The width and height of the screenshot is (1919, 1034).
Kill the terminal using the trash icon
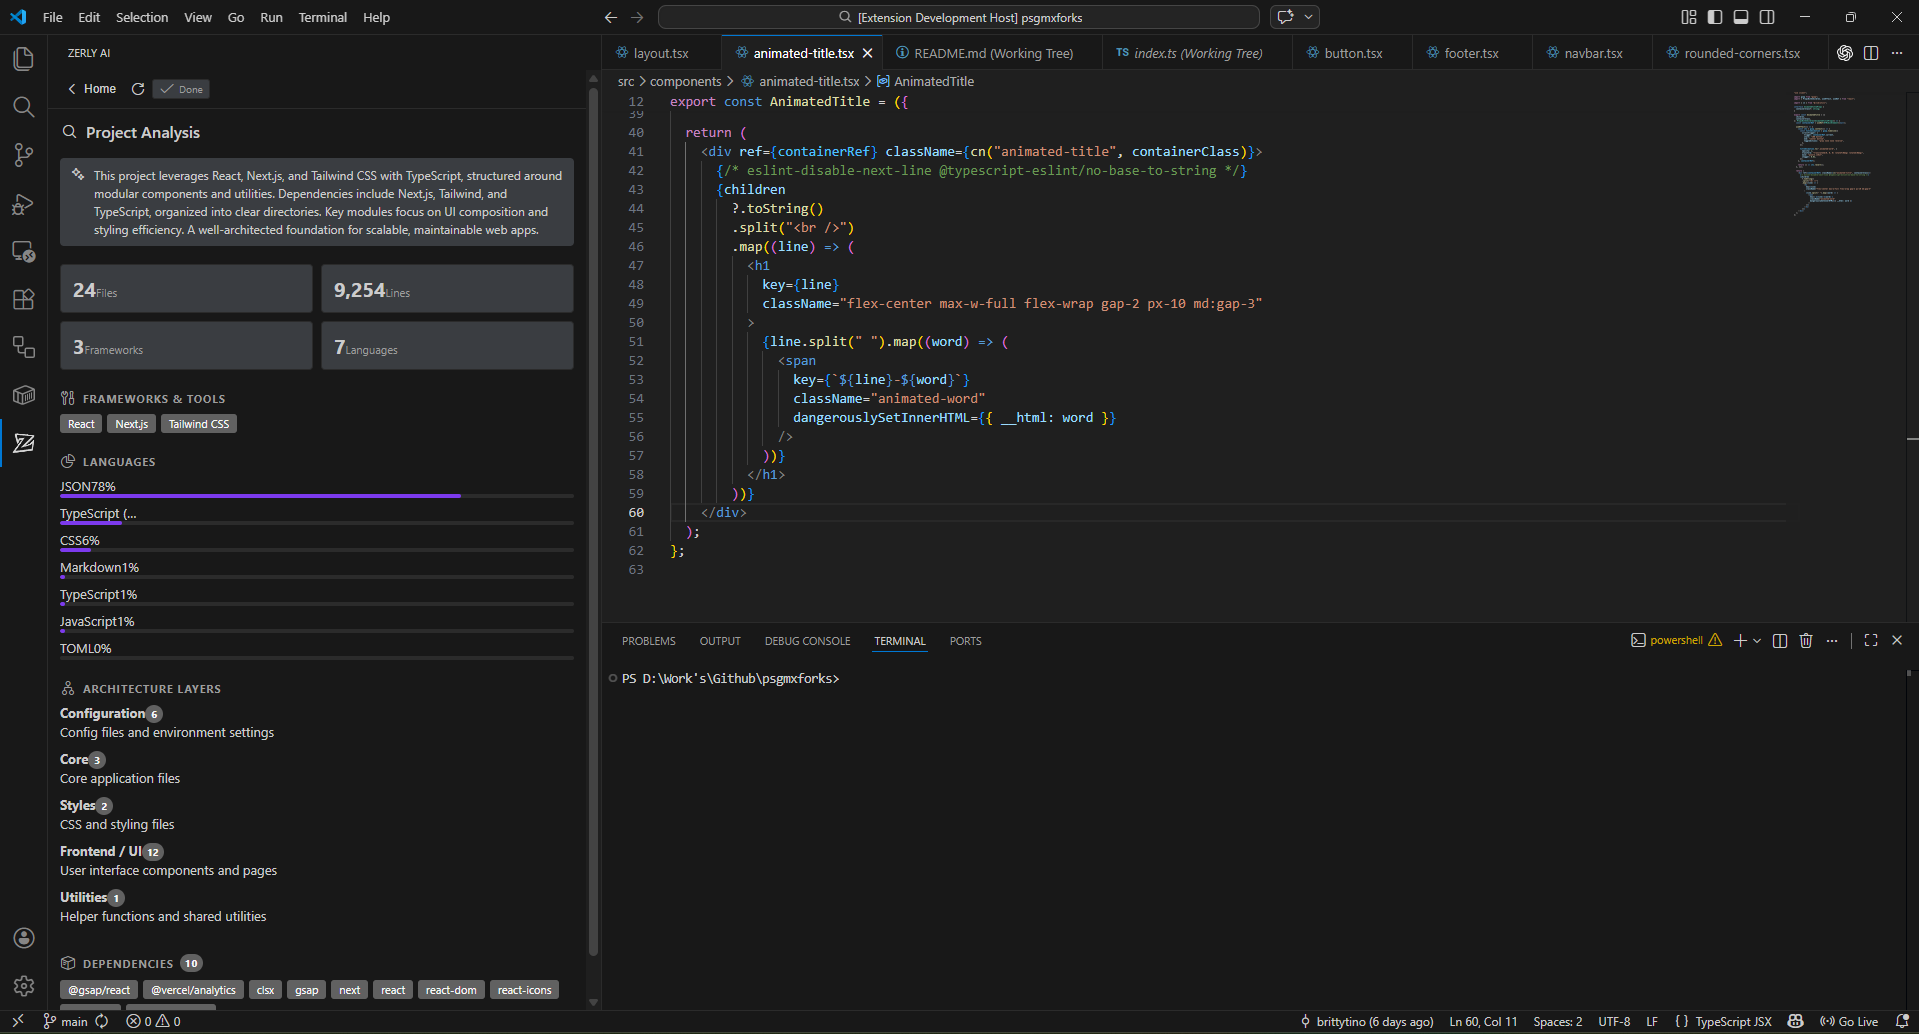tap(1805, 640)
